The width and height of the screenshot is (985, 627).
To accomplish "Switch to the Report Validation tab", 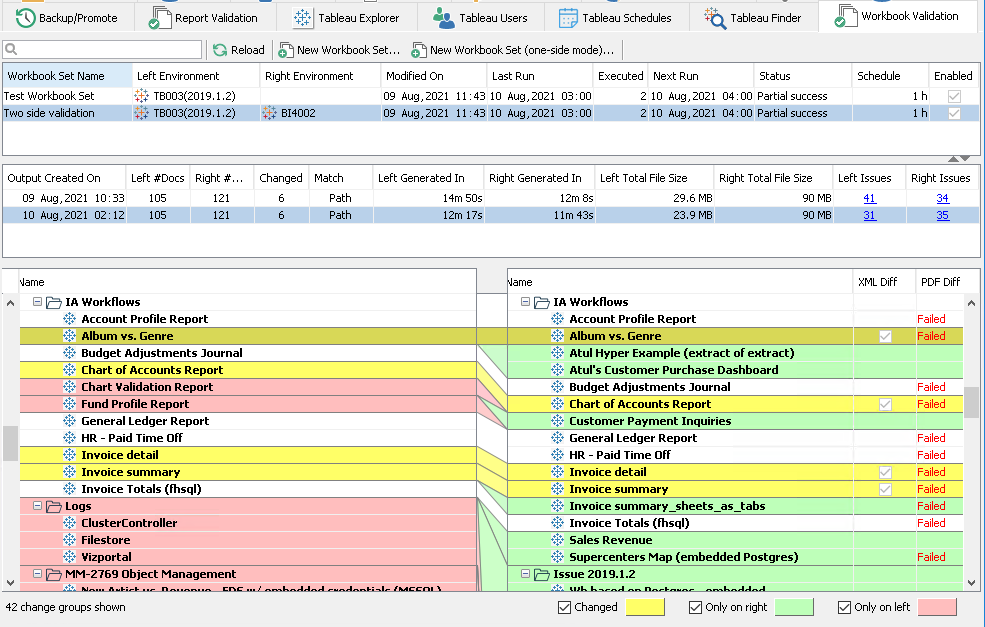I will click(204, 18).
